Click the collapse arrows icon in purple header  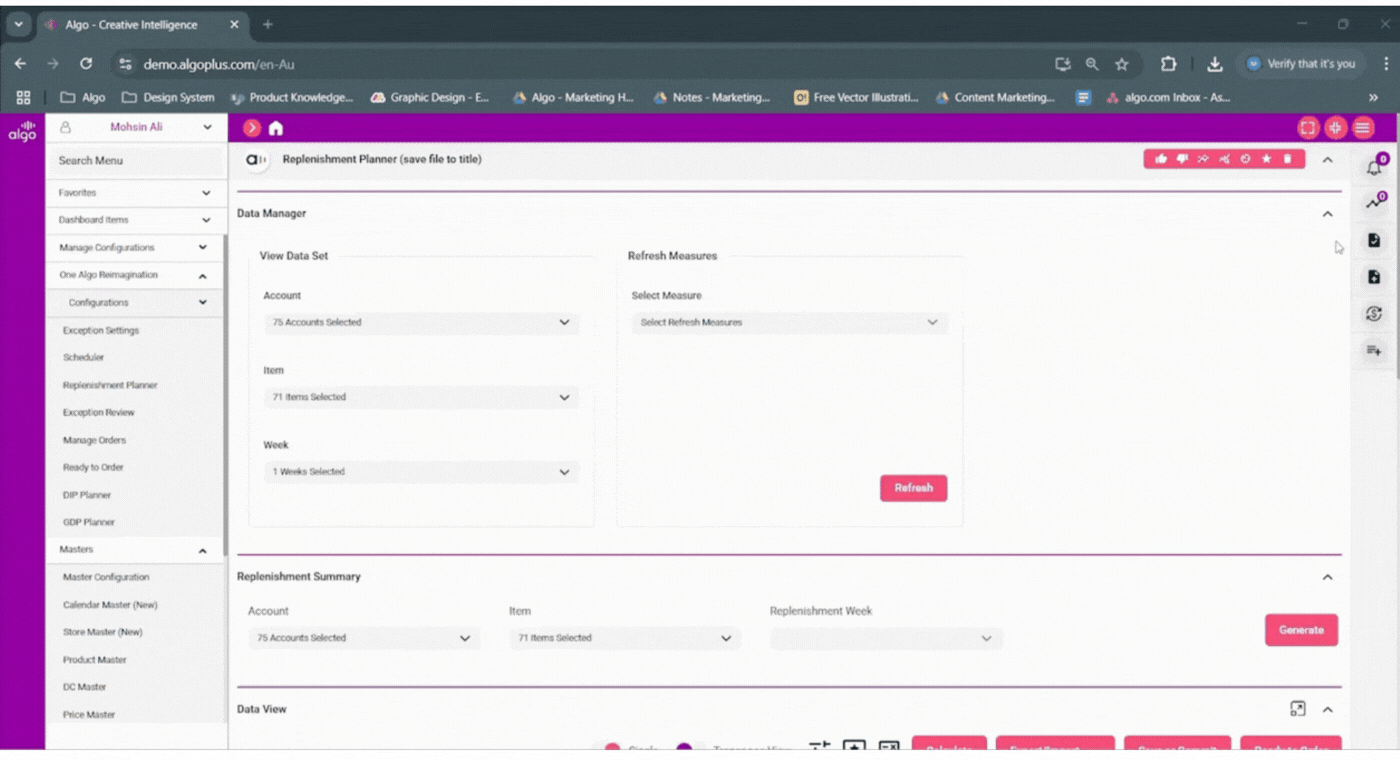click(1335, 128)
